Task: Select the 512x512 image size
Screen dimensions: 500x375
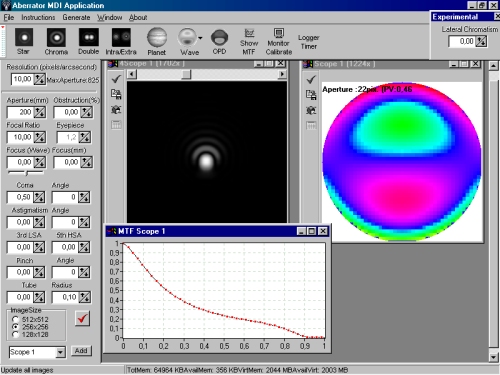Action: 15,319
